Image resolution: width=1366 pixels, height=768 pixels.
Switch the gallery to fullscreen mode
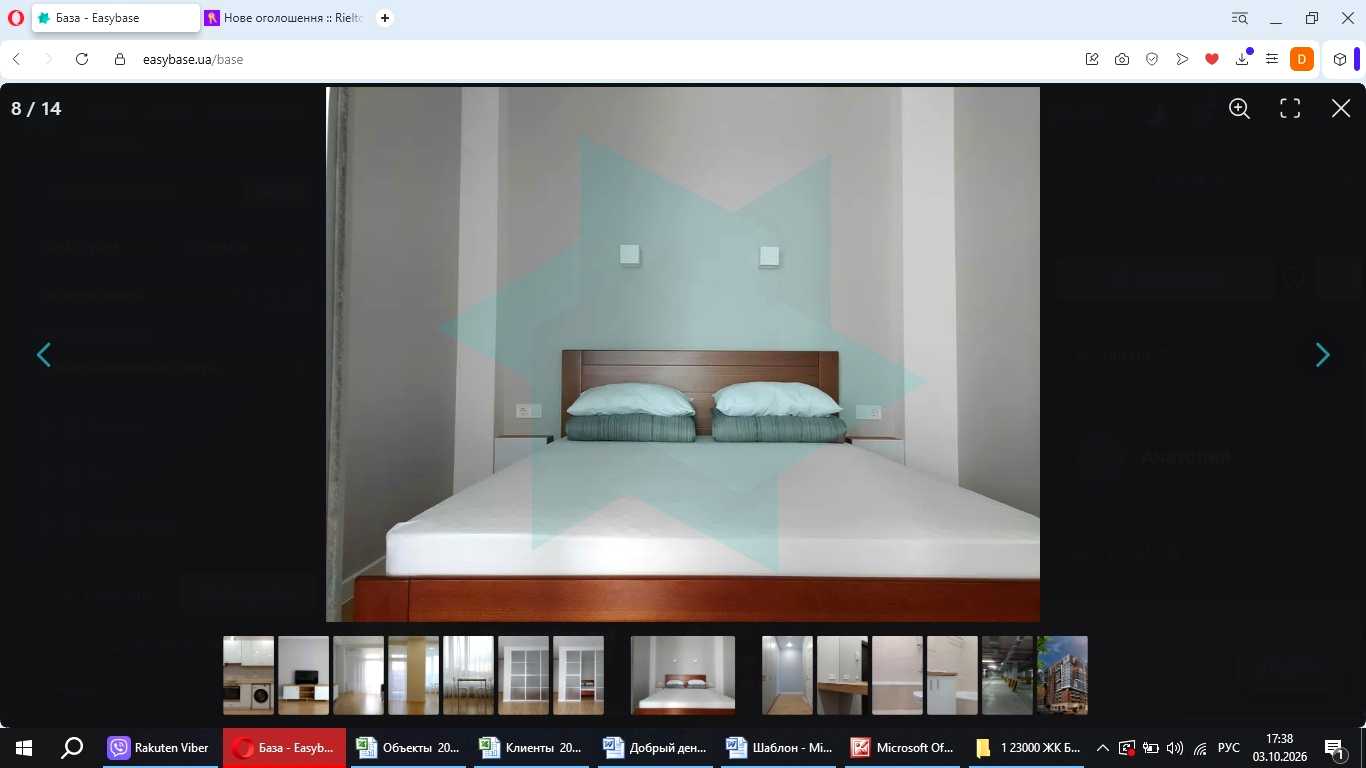click(1290, 109)
